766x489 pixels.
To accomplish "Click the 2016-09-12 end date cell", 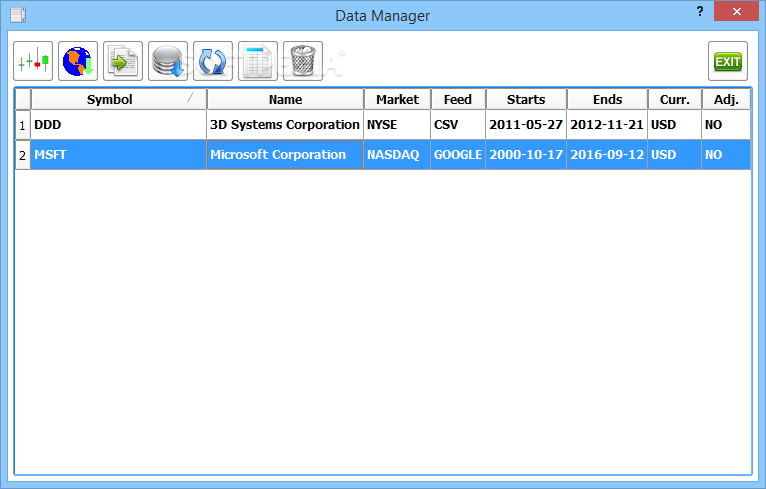I will click(607, 155).
